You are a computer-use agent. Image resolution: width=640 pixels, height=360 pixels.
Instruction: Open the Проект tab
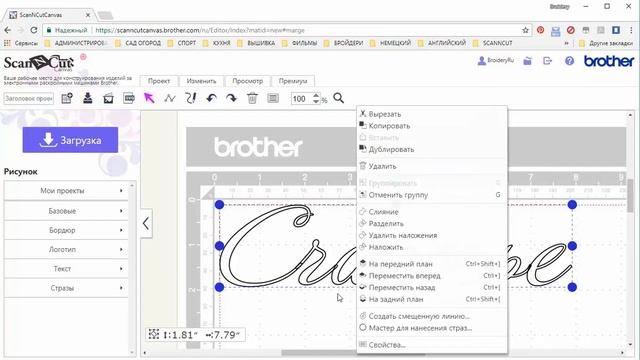coord(159,81)
